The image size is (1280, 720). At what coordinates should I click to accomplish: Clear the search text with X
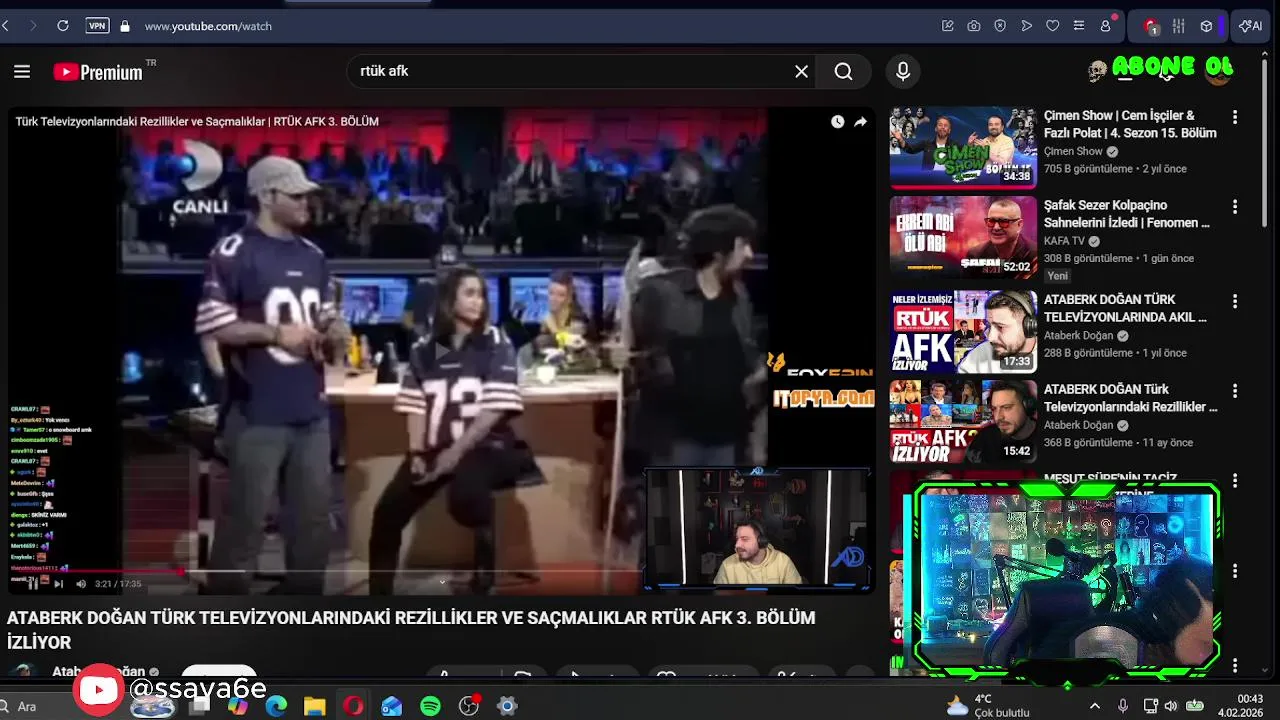[801, 71]
